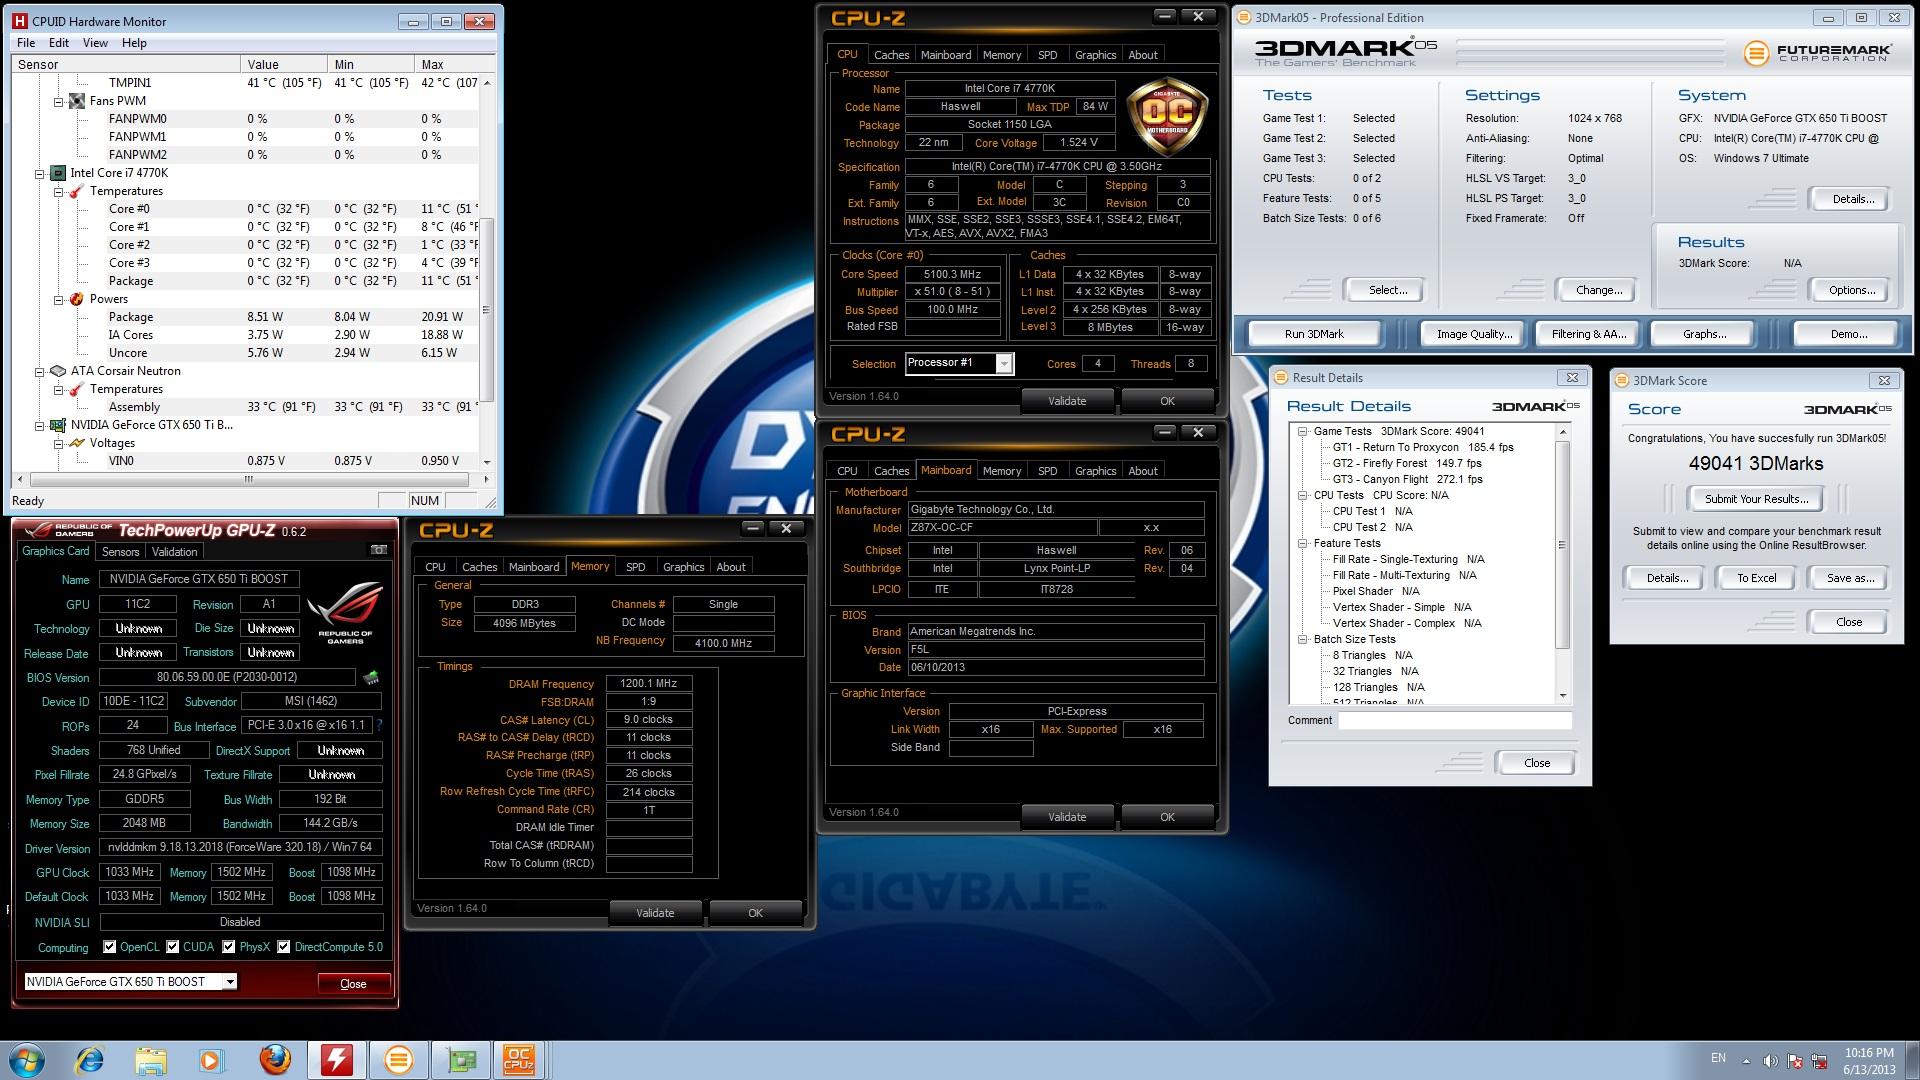The width and height of the screenshot is (1920, 1080).
Task: Collapse Feature Tests in Result Details
Action: click(x=1303, y=543)
